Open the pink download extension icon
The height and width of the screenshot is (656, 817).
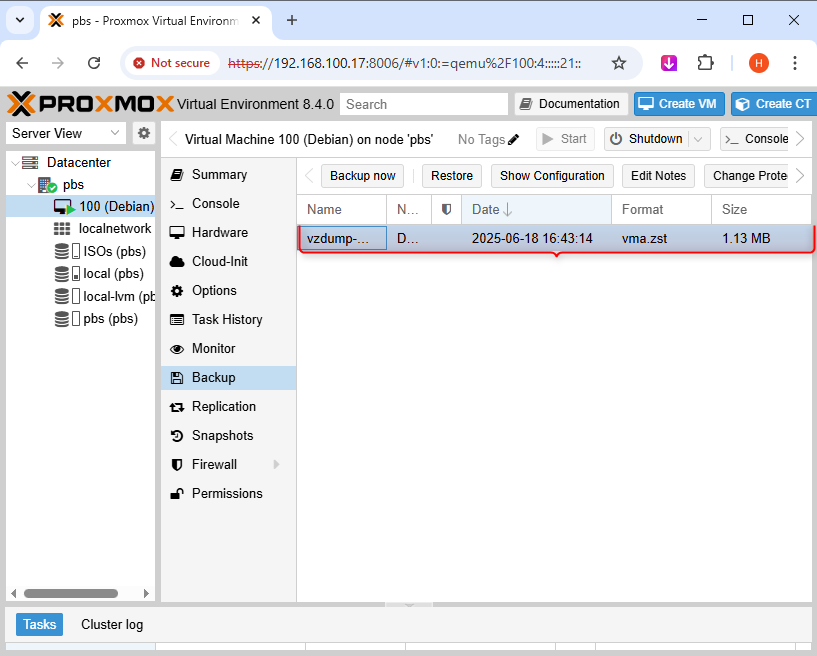click(x=669, y=63)
